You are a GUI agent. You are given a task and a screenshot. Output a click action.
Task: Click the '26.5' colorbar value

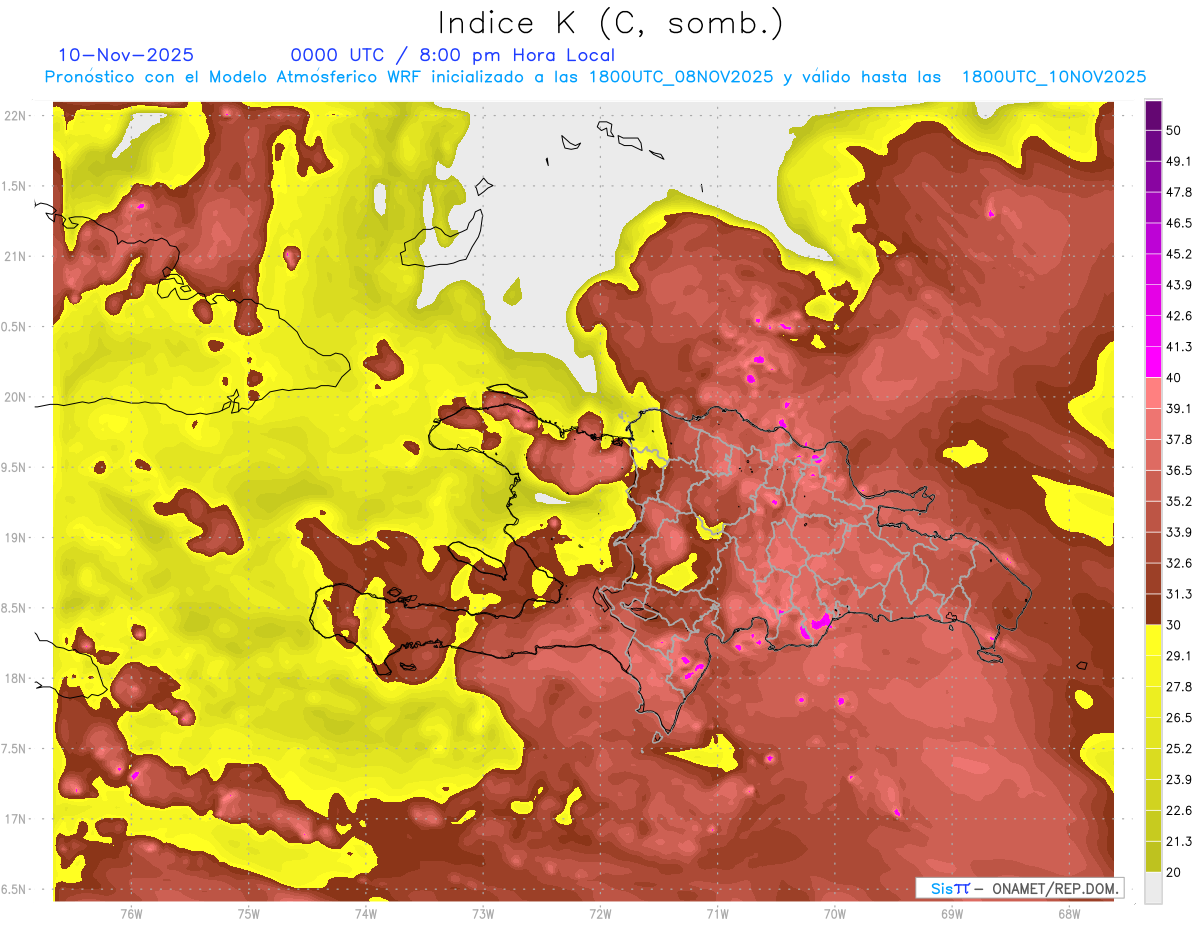[1180, 717]
